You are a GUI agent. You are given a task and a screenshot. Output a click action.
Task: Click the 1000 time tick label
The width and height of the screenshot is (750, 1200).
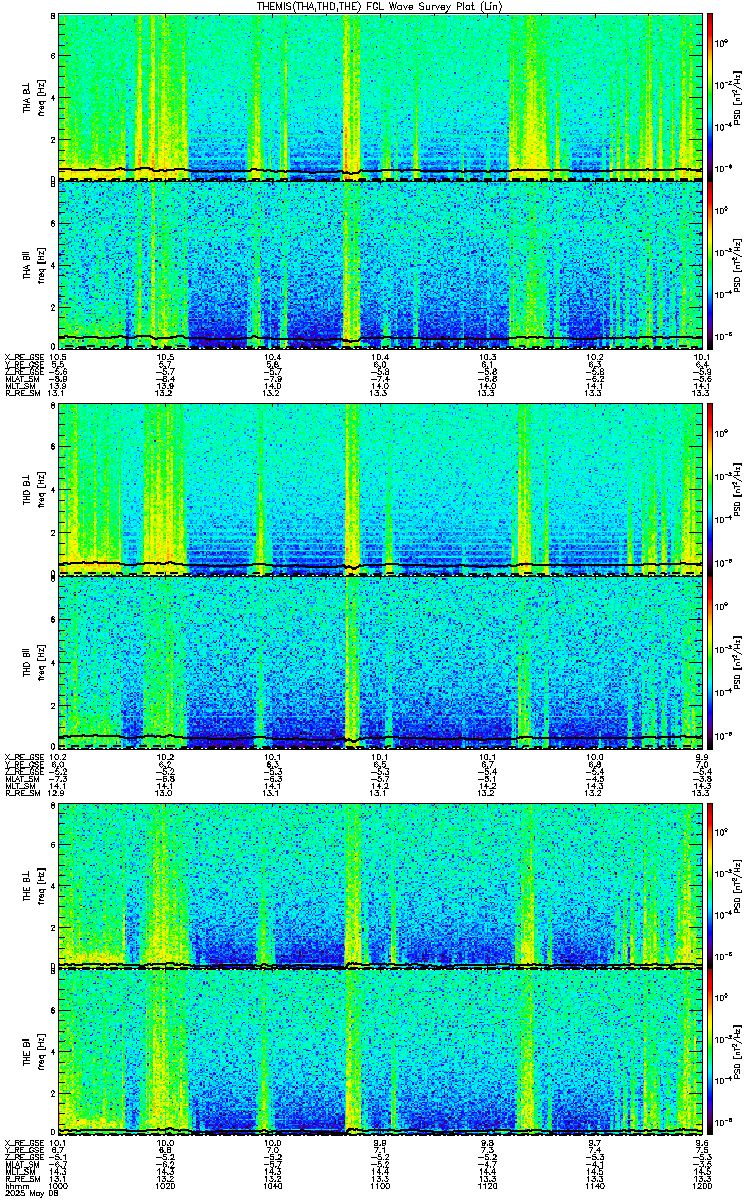point(58,1186)
